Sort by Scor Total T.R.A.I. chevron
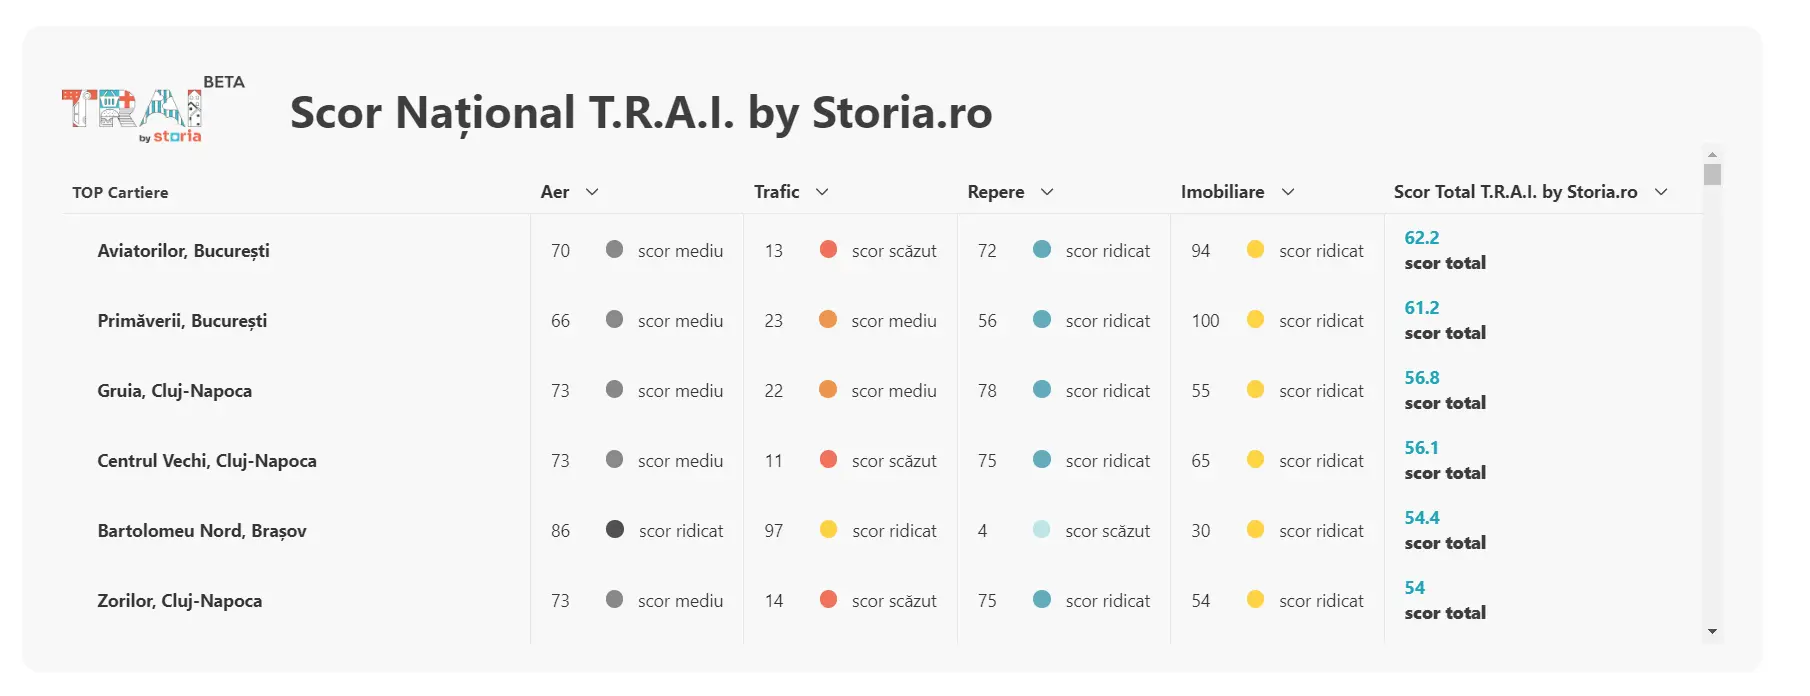This screenshot has height=696, width=1810. pyautogui.click(x=1661, y=192)
